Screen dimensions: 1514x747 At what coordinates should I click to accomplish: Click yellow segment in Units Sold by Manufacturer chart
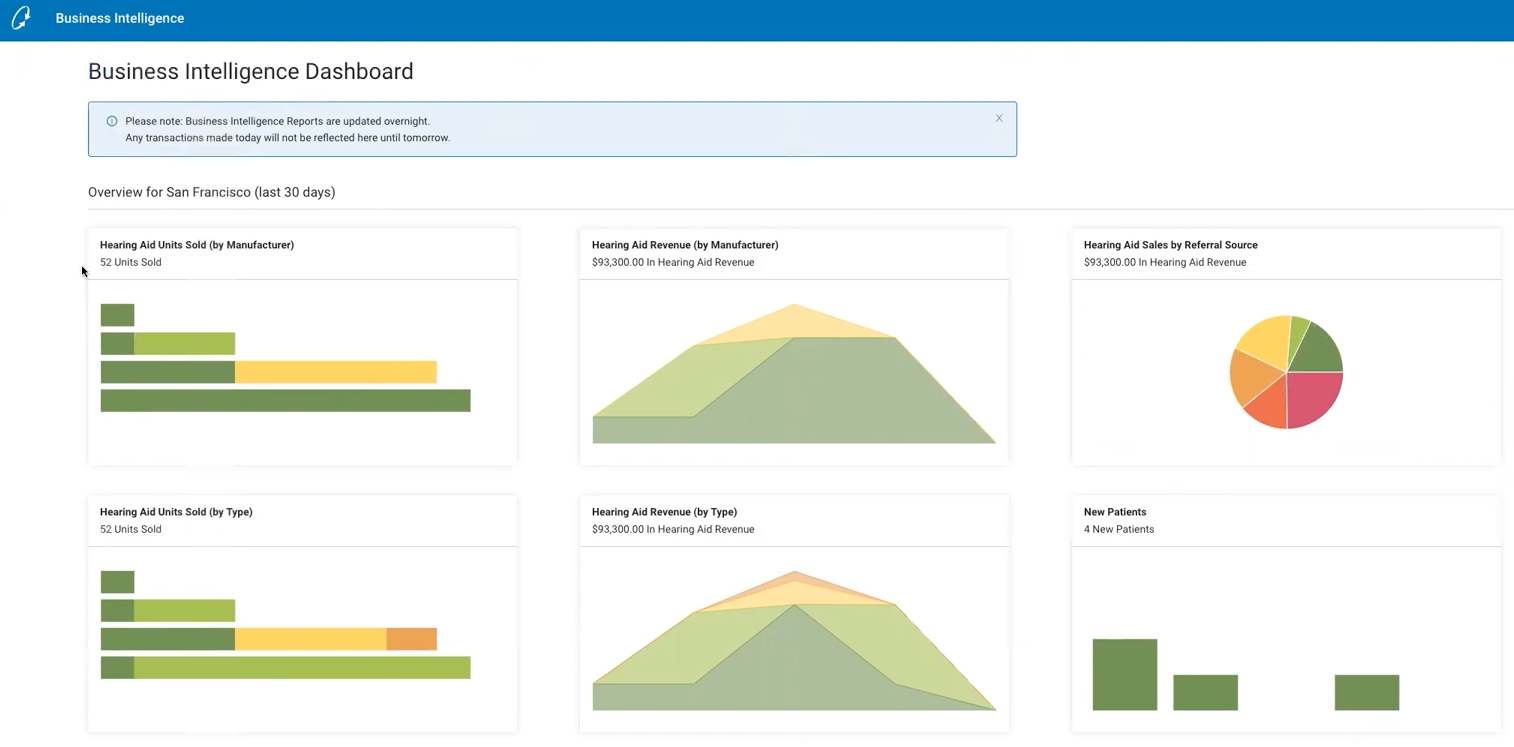tap(335, 372)
